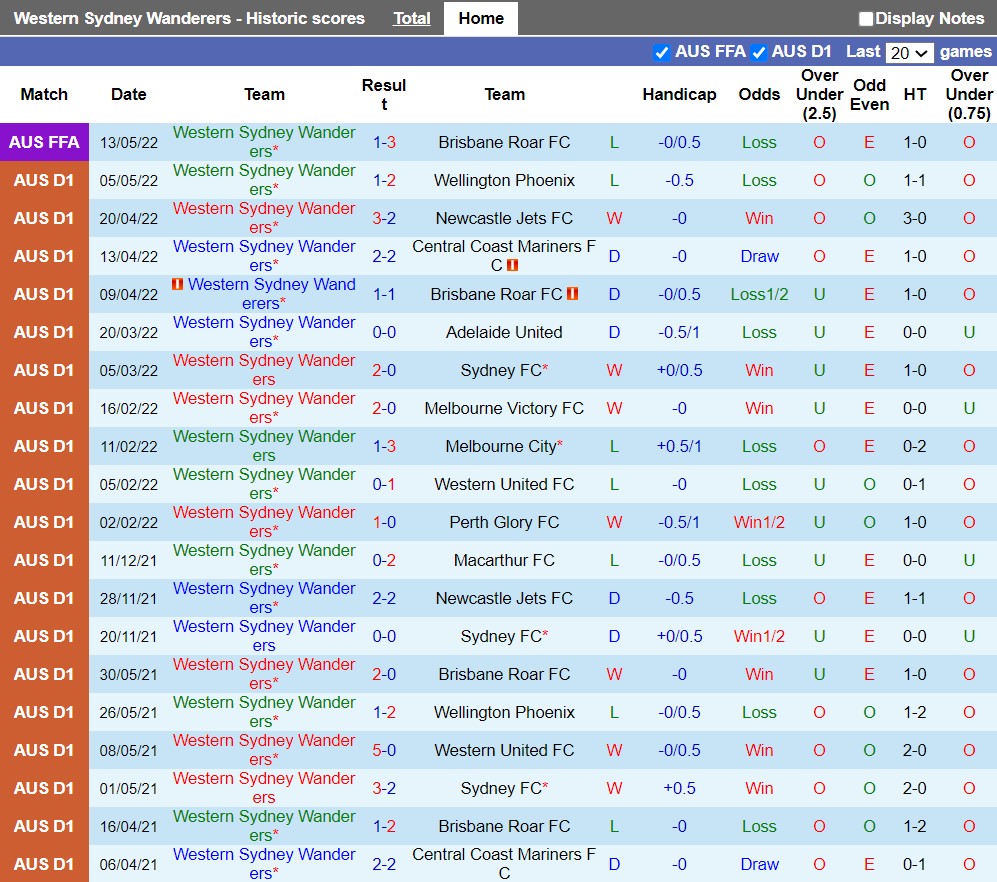This screenshot has height=882, width=997.
Task: Uncheck the AUS D1 filter checkbox
Action: pos(759,52)
